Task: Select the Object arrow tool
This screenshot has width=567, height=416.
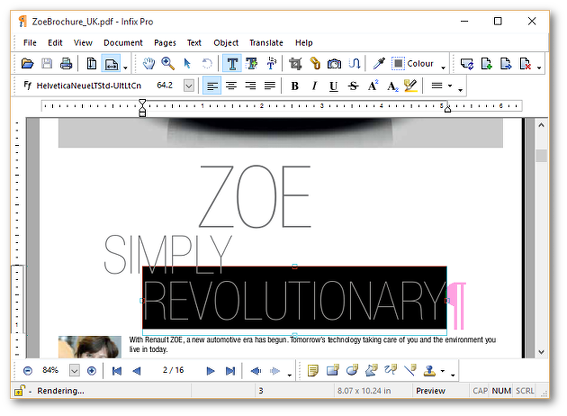Action: coord(187,64)
